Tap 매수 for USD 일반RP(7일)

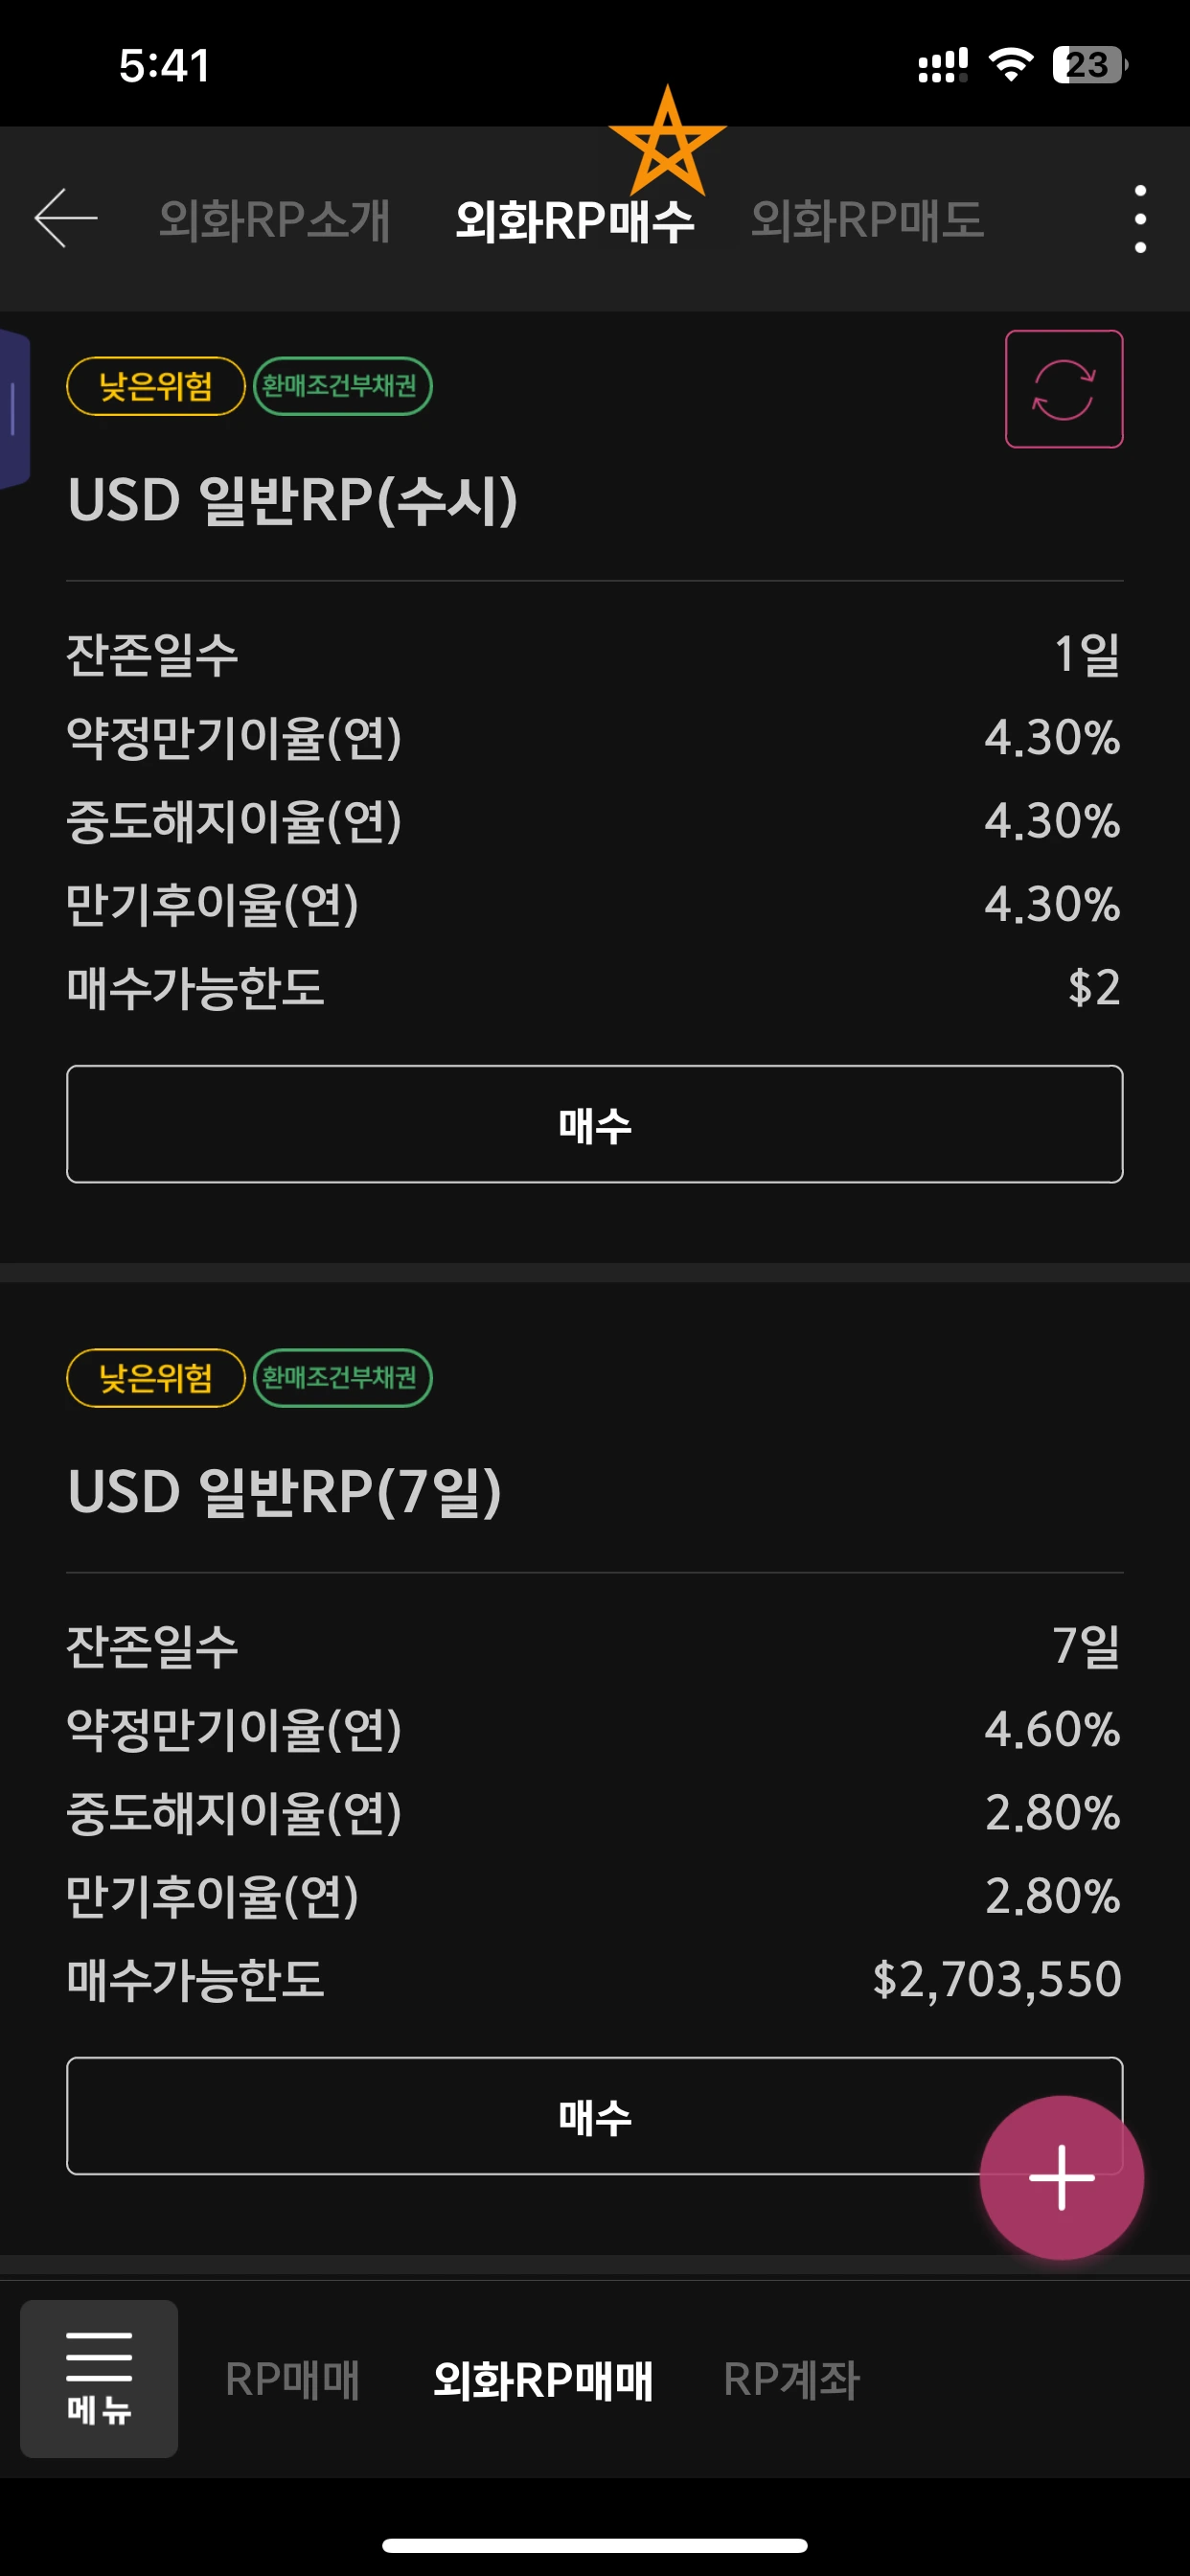pos(595,2116)
